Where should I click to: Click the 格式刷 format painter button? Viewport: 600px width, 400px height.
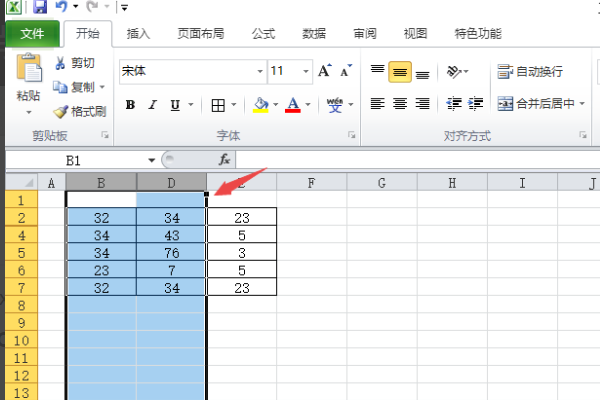click(x=80, y=112)
